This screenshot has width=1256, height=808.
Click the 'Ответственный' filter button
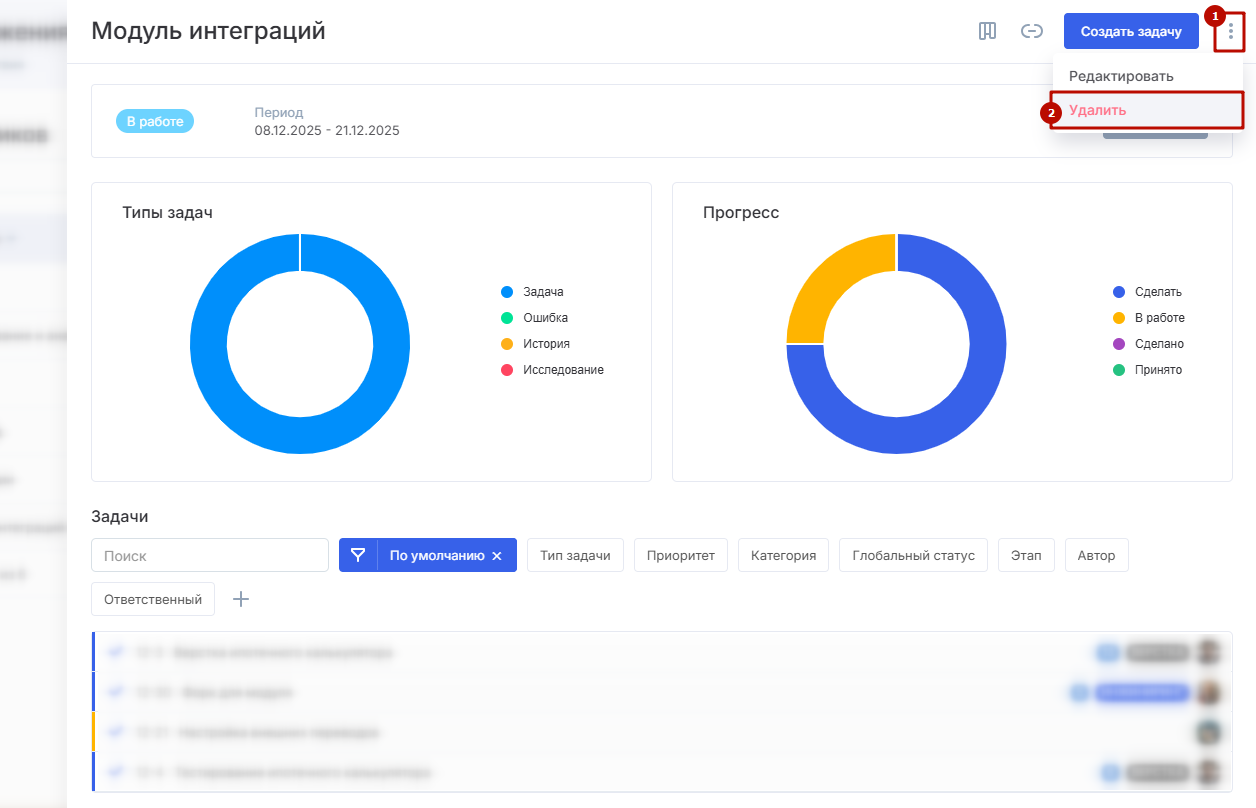coord(153,599)
